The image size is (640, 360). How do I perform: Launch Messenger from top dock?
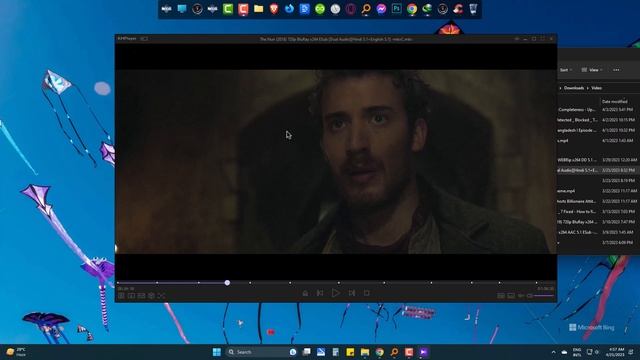click(381, 9)
